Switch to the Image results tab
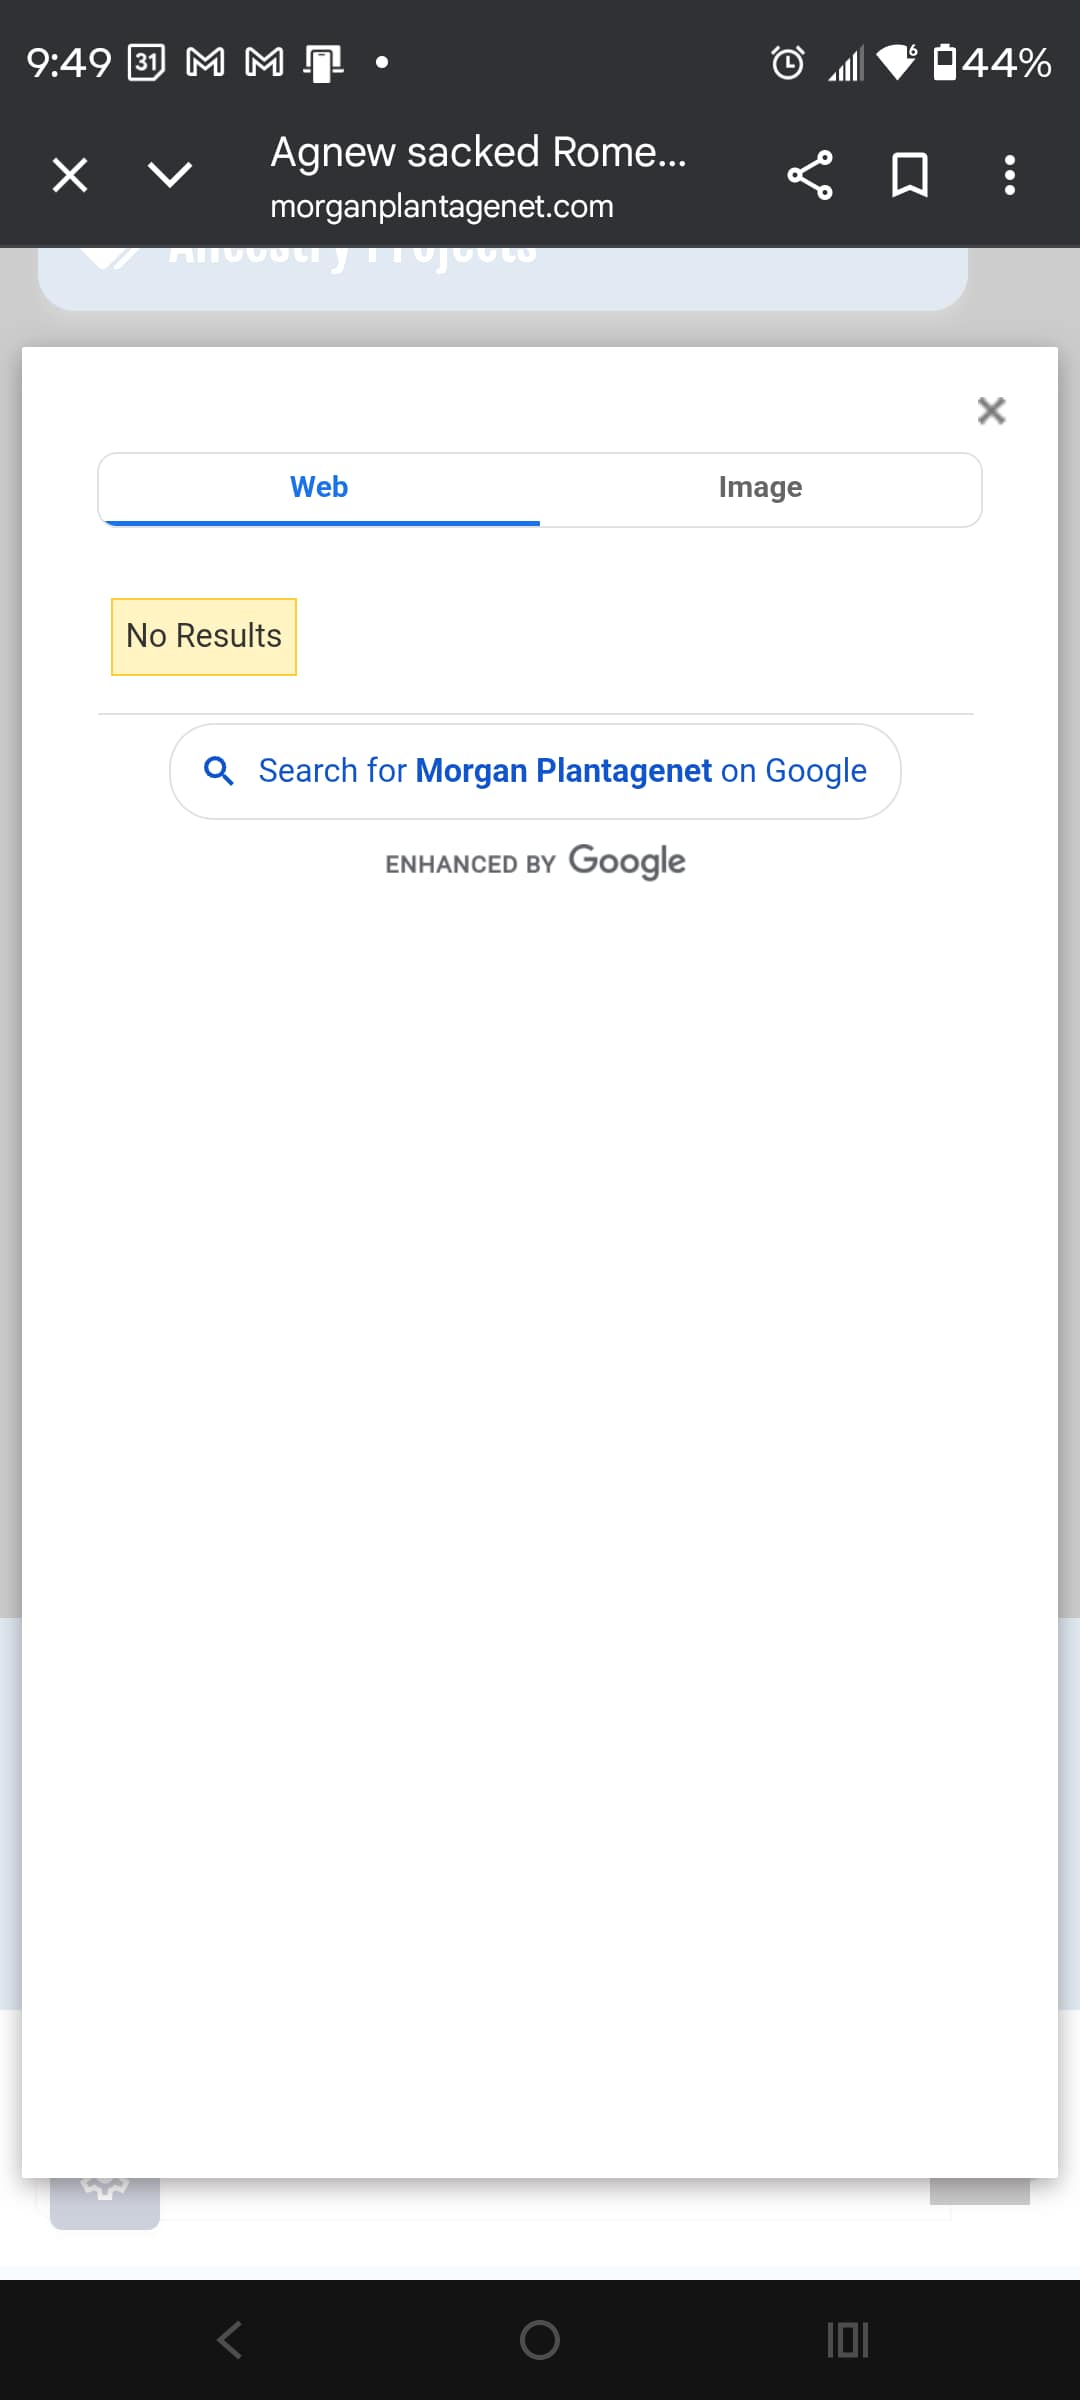 [x=760, y=488]
